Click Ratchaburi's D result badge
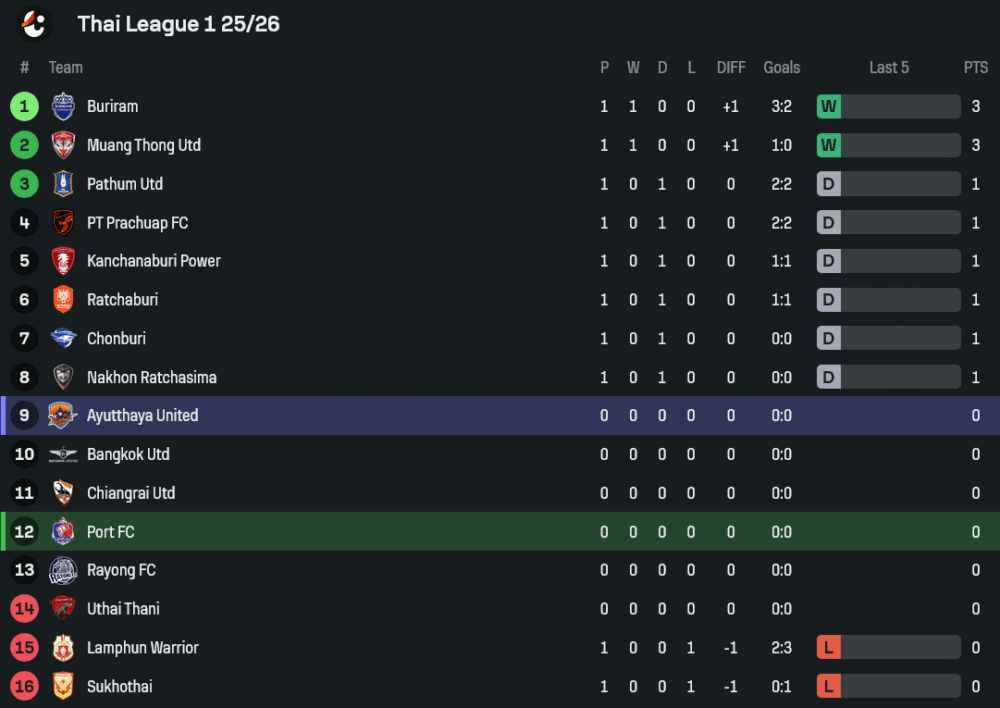1000x708 pixels. point(829,300)
